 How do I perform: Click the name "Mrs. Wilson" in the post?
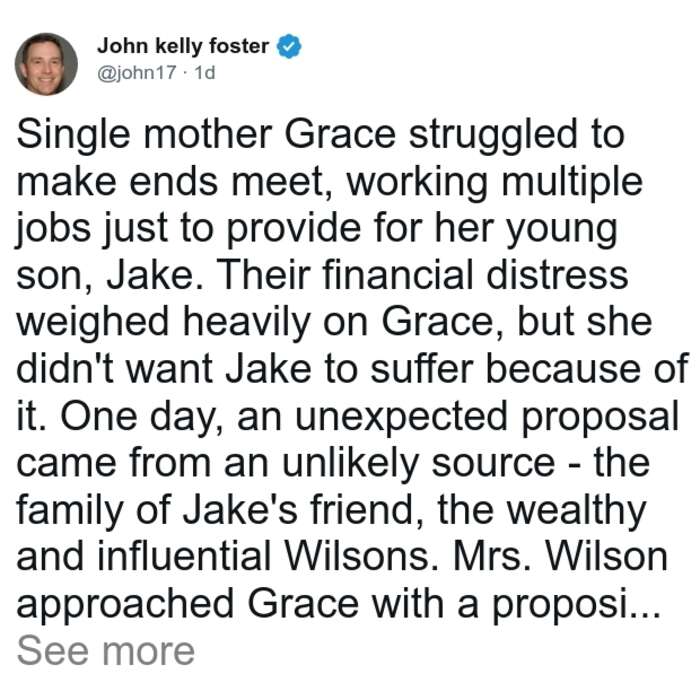pos(561,556)
